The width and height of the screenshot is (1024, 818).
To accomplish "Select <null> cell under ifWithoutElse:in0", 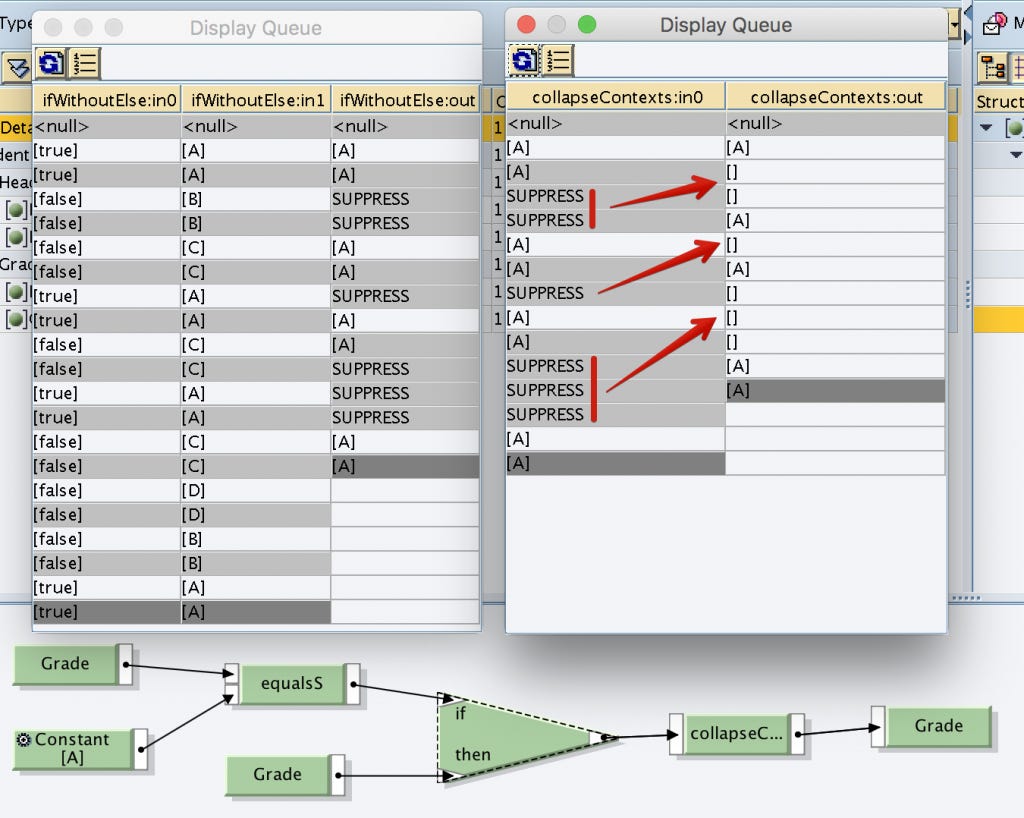I will pos(107,126).
